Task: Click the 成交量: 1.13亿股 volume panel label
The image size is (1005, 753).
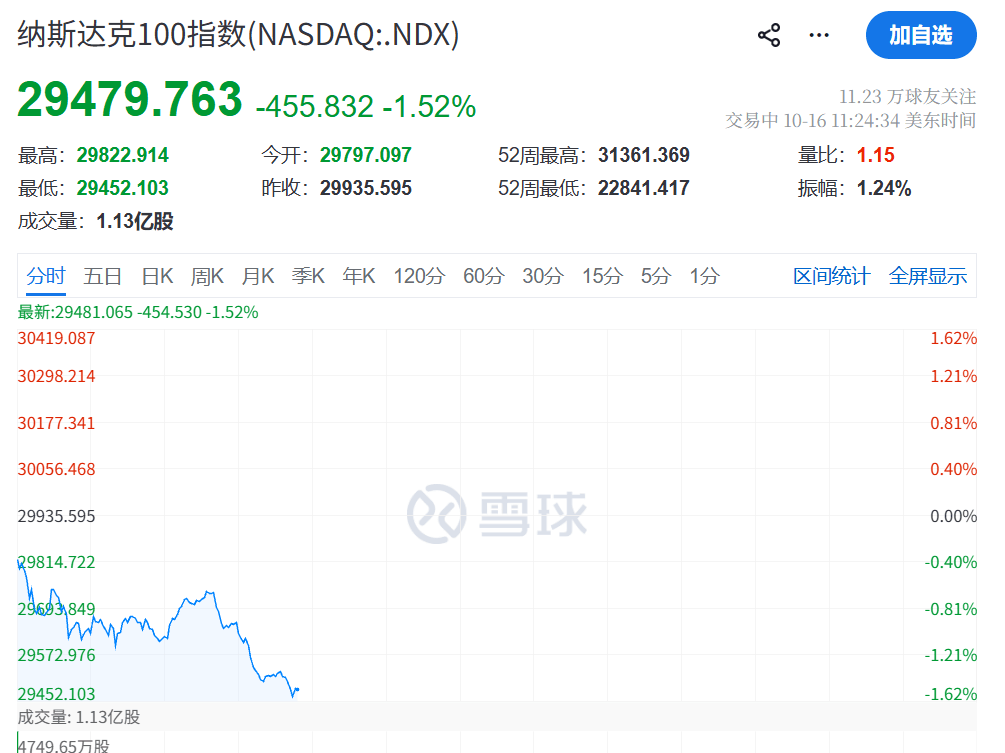Action: [x=79, y=717]
